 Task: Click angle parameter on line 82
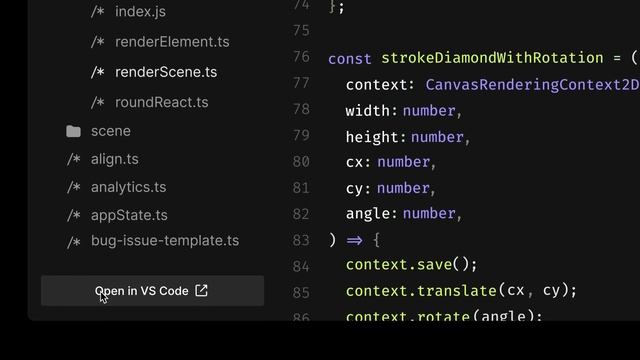(368, 214)
